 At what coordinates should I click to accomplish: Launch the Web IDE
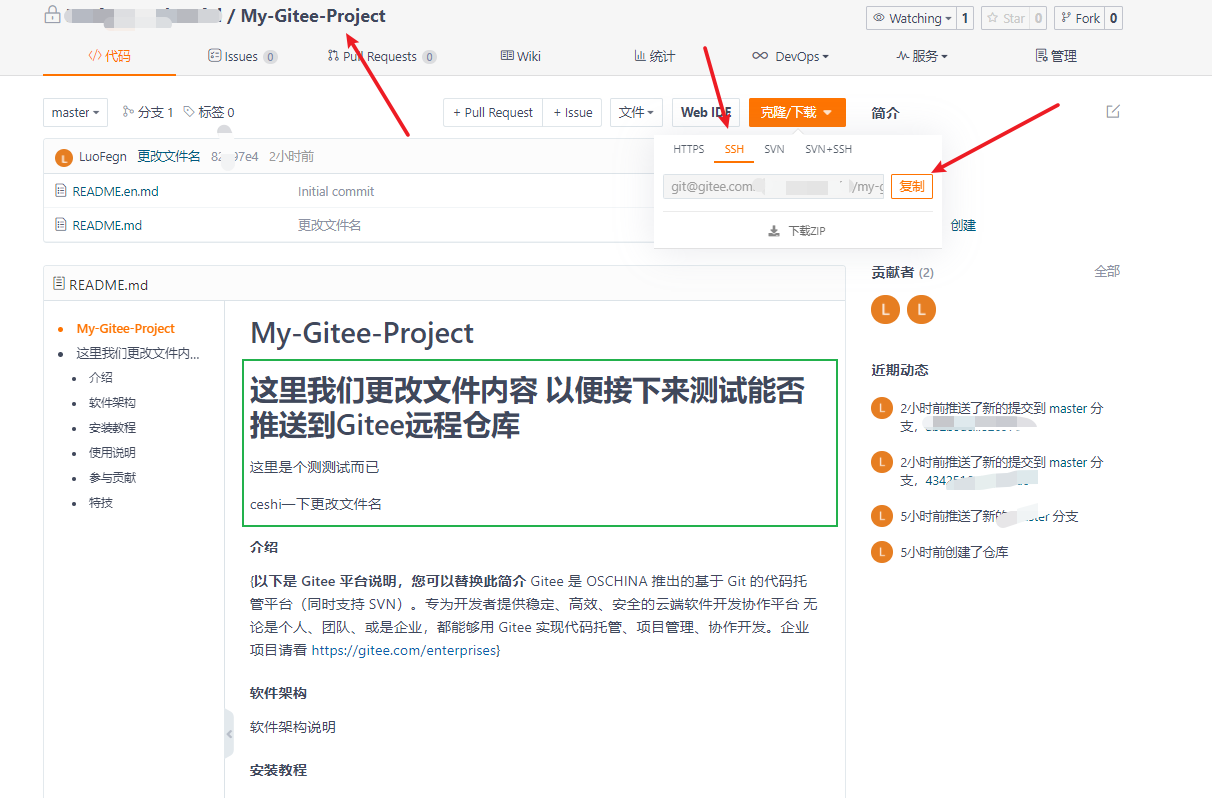[706, 112]
